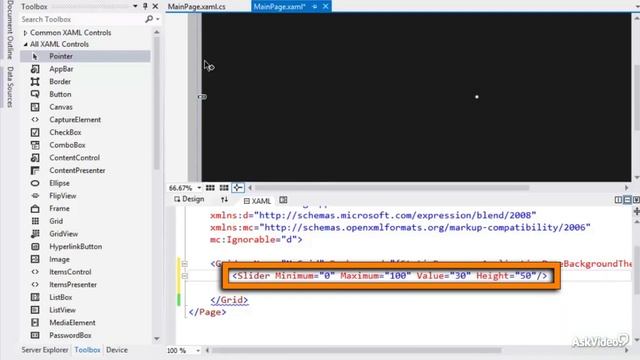Choose the CheckBox control icon
This screenshot has width=640, height=360.
point(35,132)
